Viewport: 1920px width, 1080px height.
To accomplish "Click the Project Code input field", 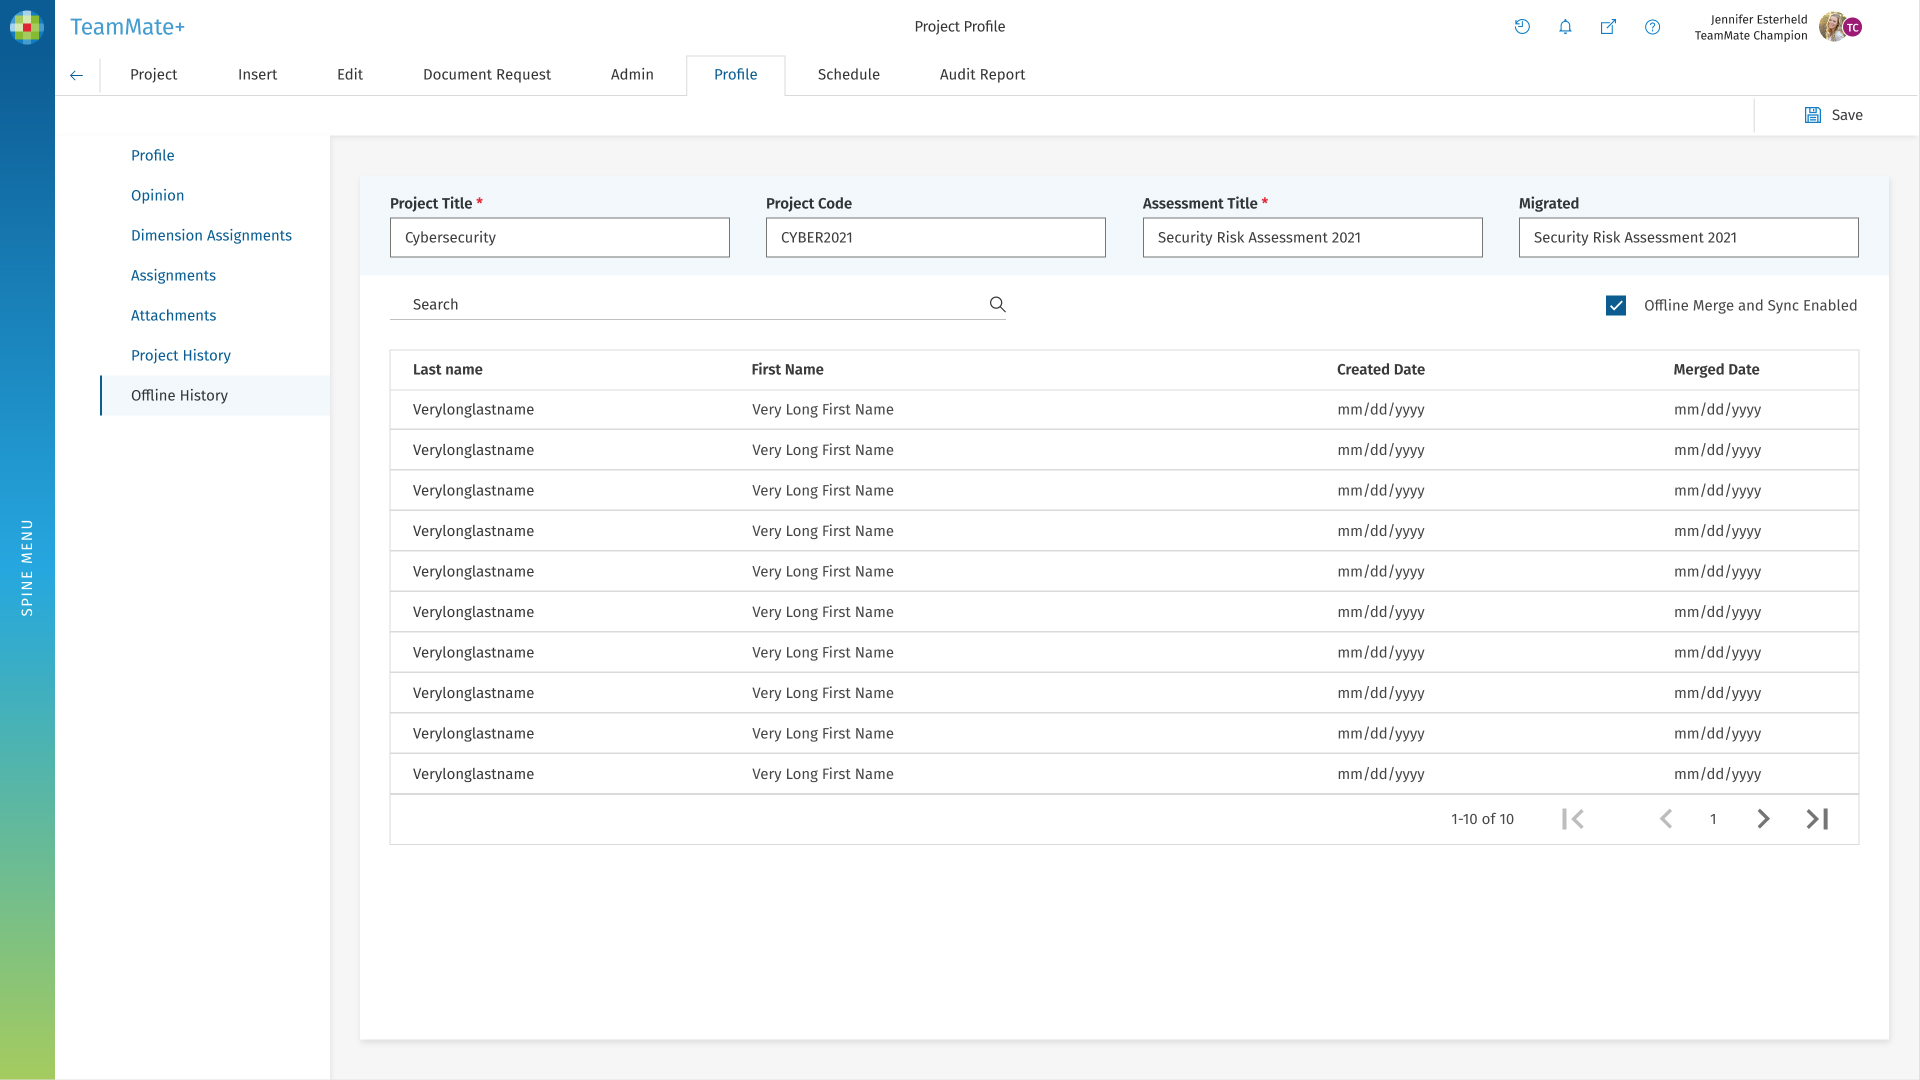I will [935, 237].
